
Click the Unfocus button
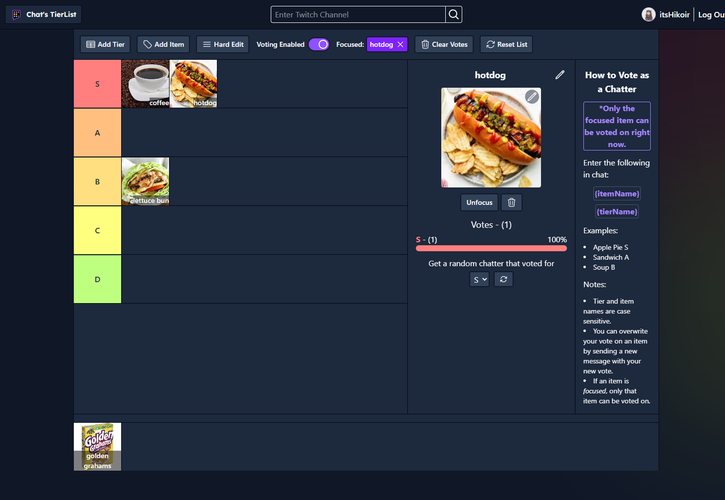pos(479,202)
